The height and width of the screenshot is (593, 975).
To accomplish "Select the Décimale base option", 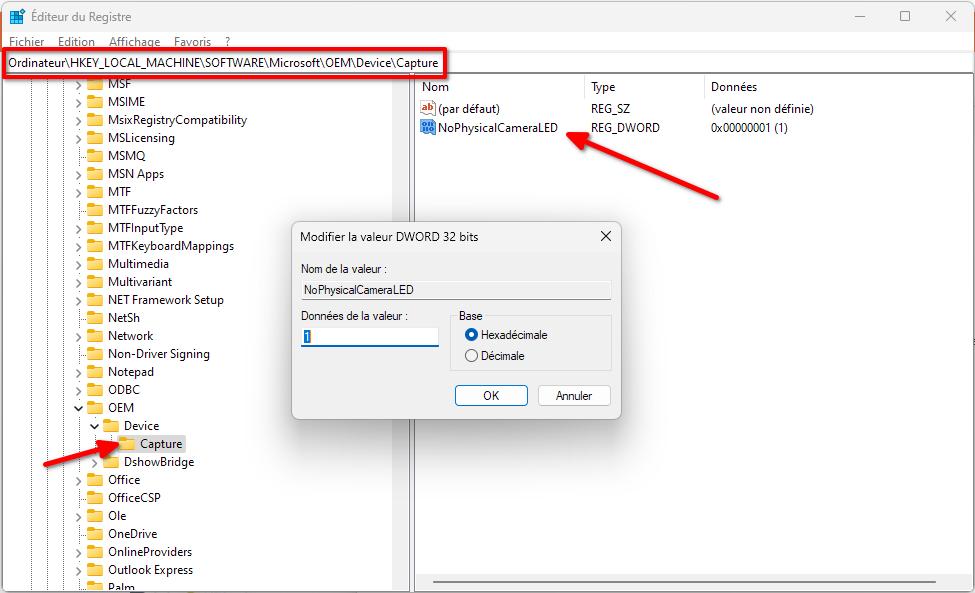I will click(x=494, y=356).
